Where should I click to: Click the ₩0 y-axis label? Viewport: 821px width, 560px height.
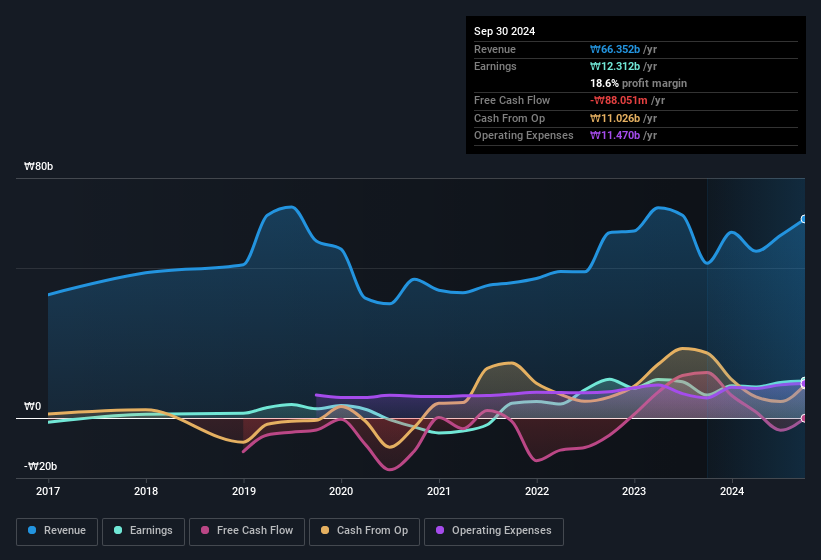[32, 406]
